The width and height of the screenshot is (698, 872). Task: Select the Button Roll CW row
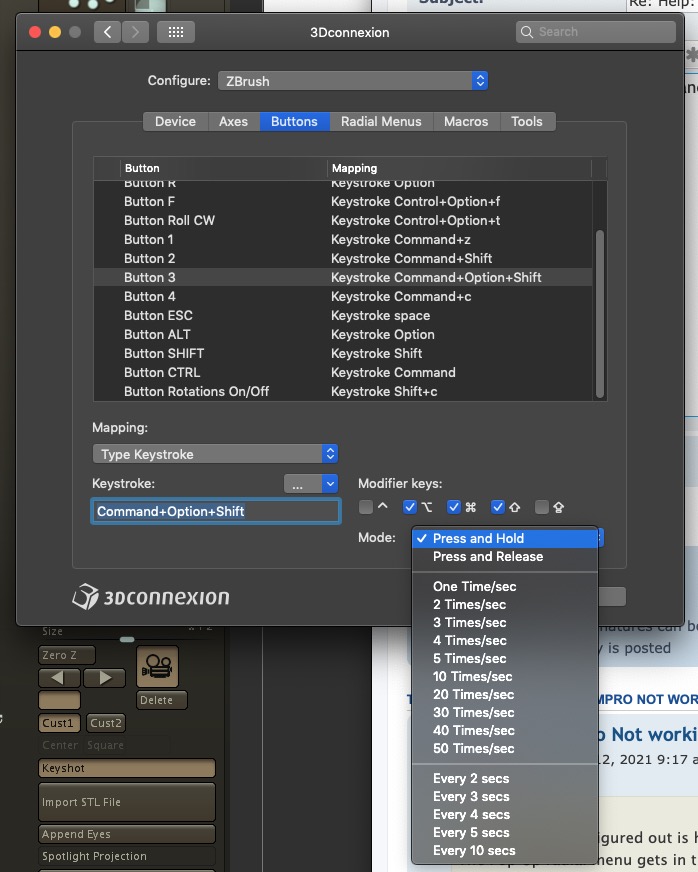(x=343, y=220)
